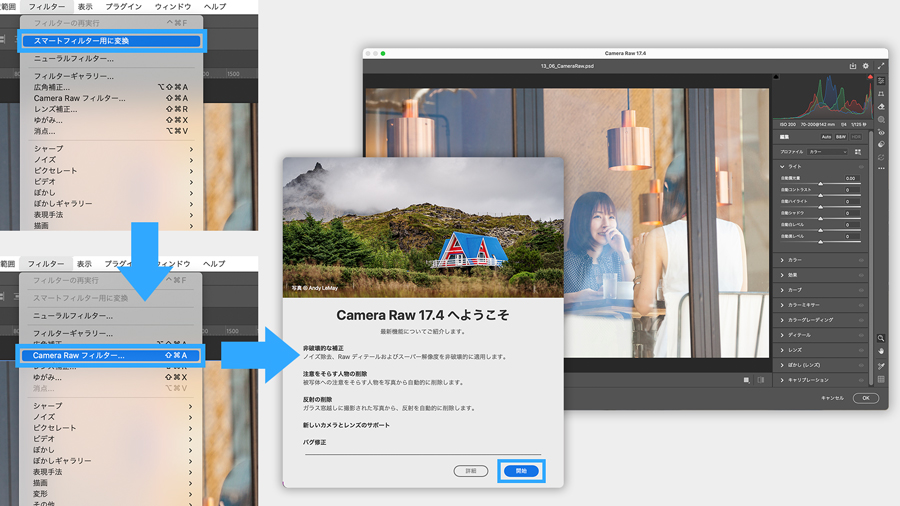Image resolution: width=900 pixels, height=506 pixels.
Task: Toggle visibility eye of カーブ panel
Action: (x=861, y=290)
